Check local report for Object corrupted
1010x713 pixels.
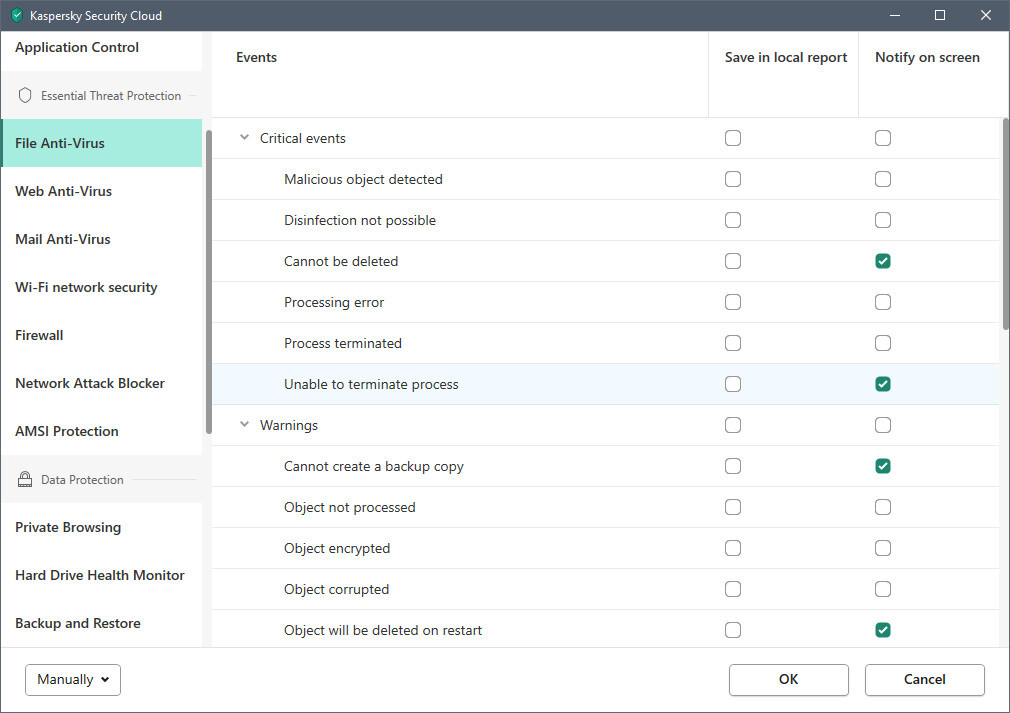point(733,589)
